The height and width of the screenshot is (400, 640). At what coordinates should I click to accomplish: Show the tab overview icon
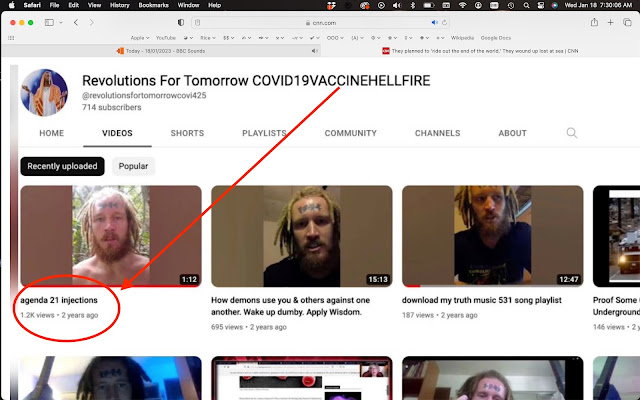click(627, 22)
